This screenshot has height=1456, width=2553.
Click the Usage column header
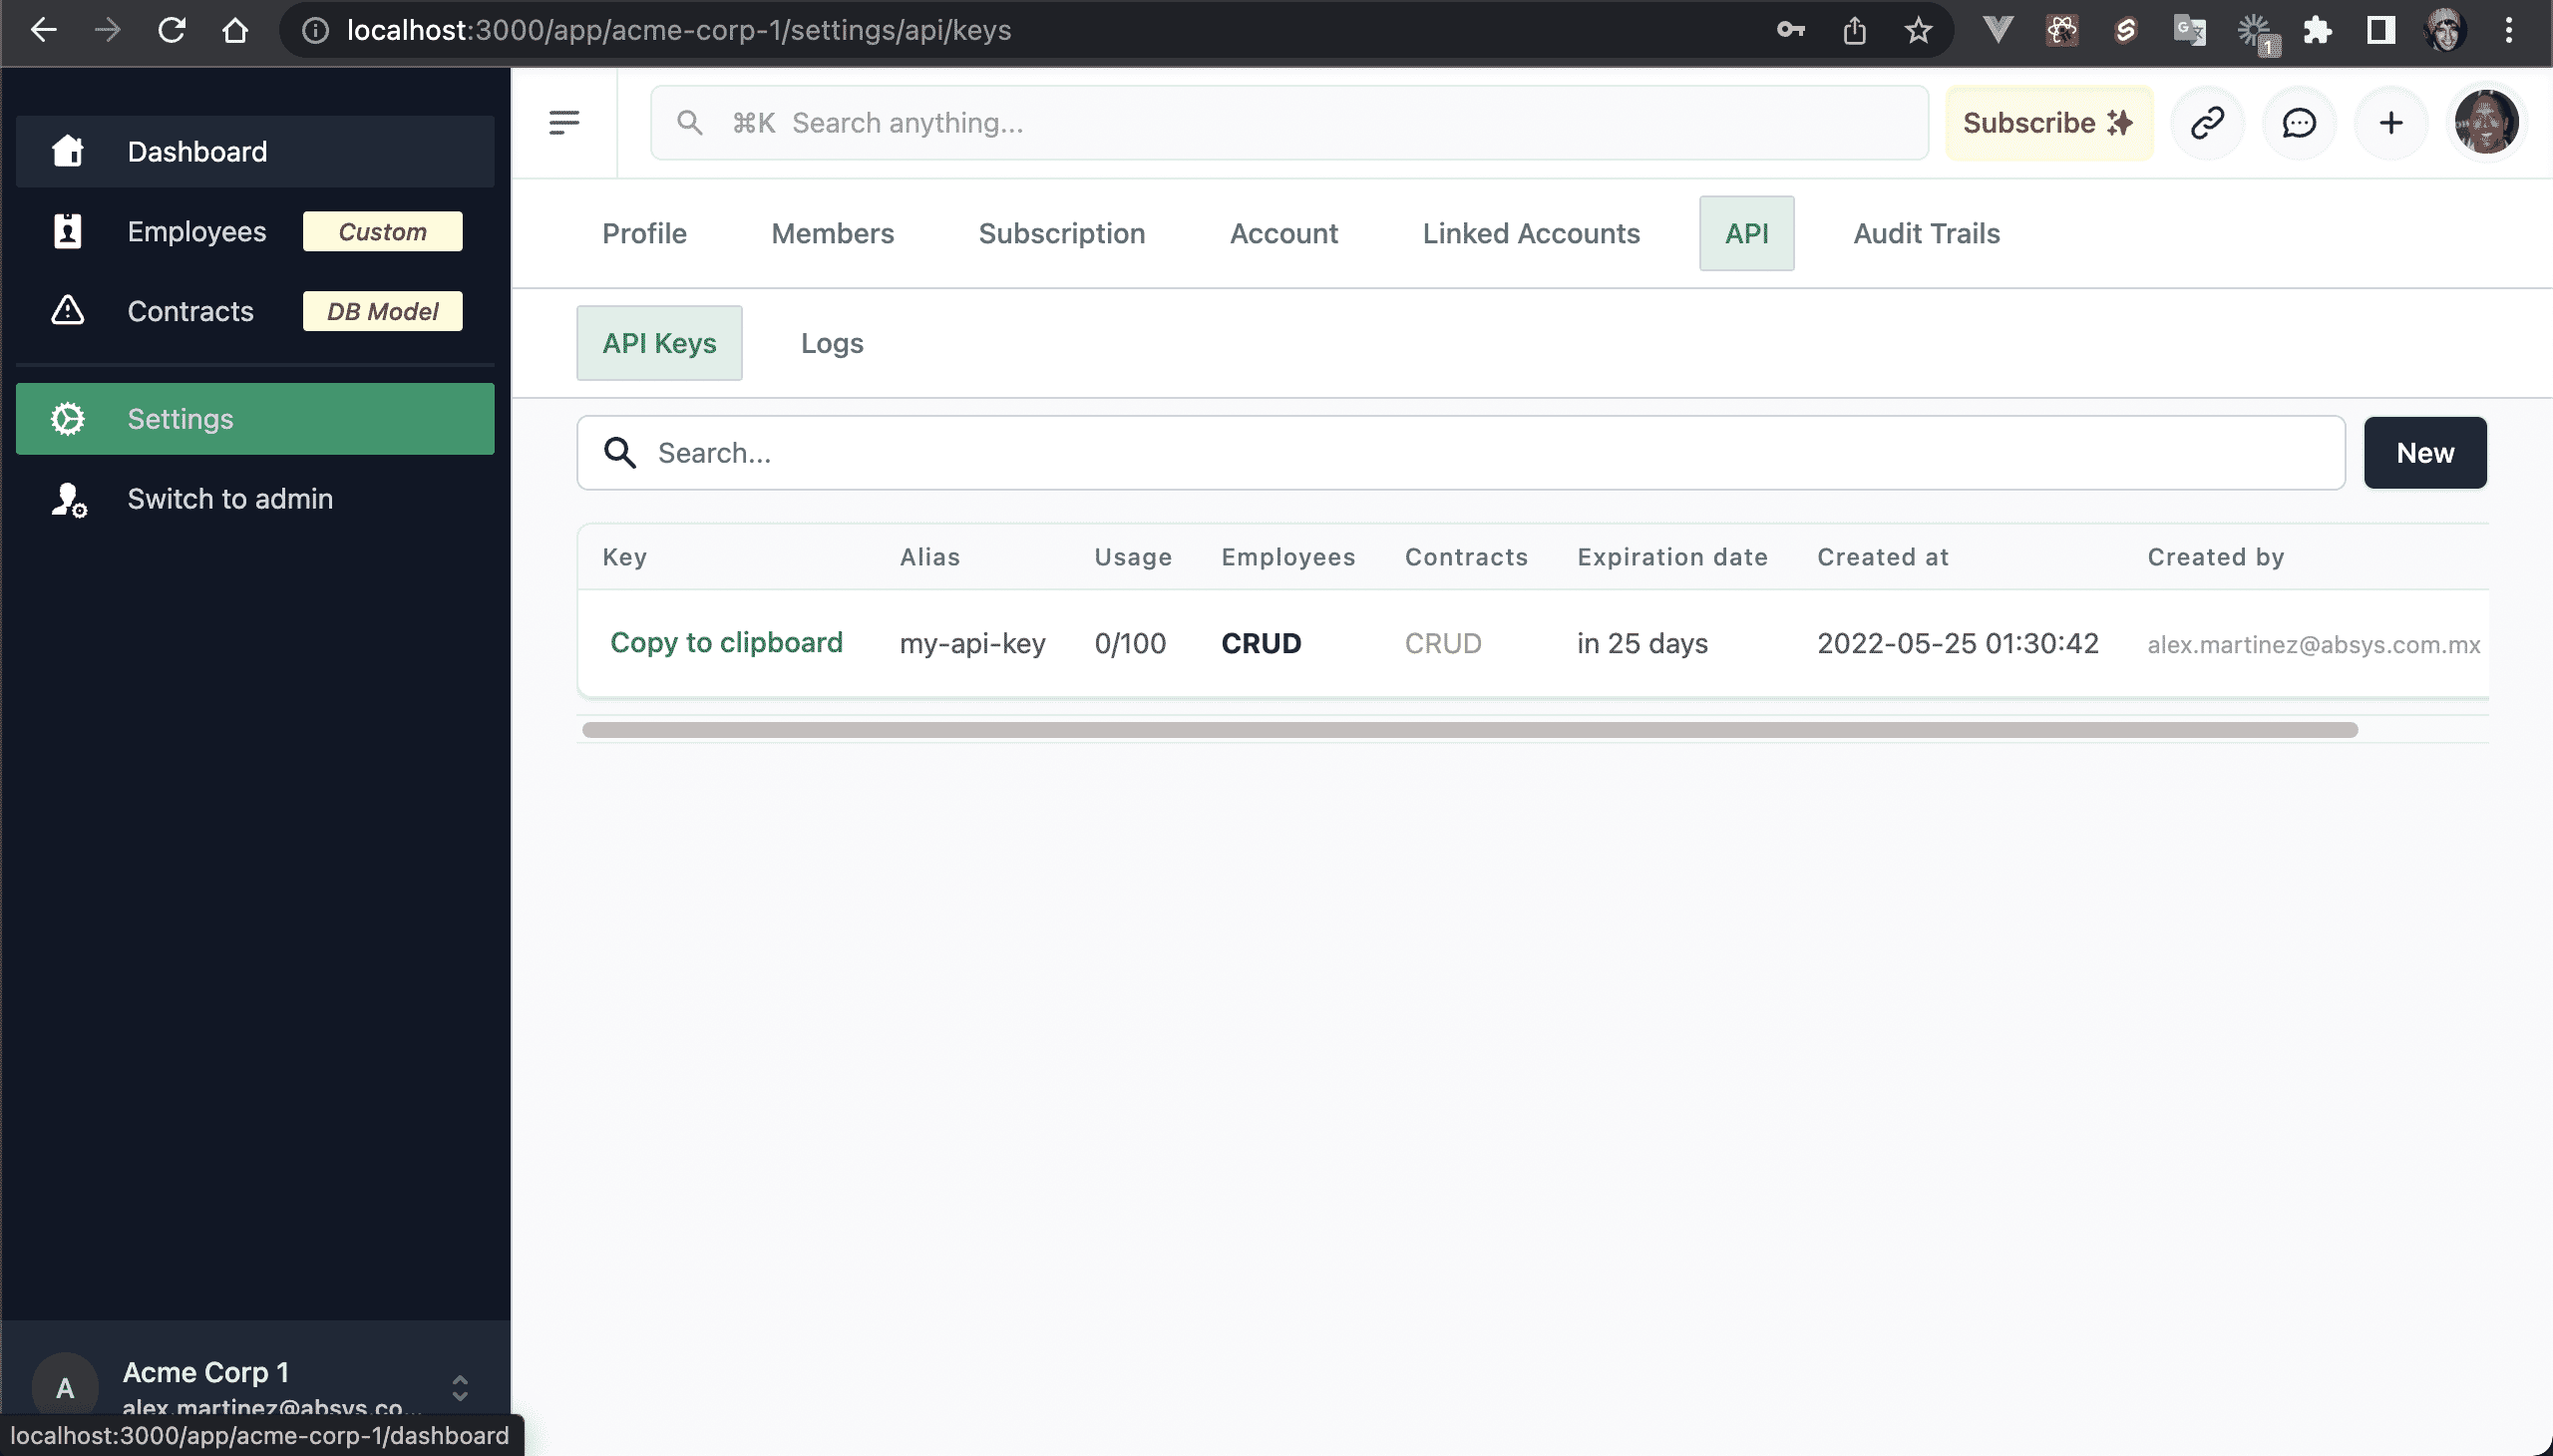coord(1132,557)
